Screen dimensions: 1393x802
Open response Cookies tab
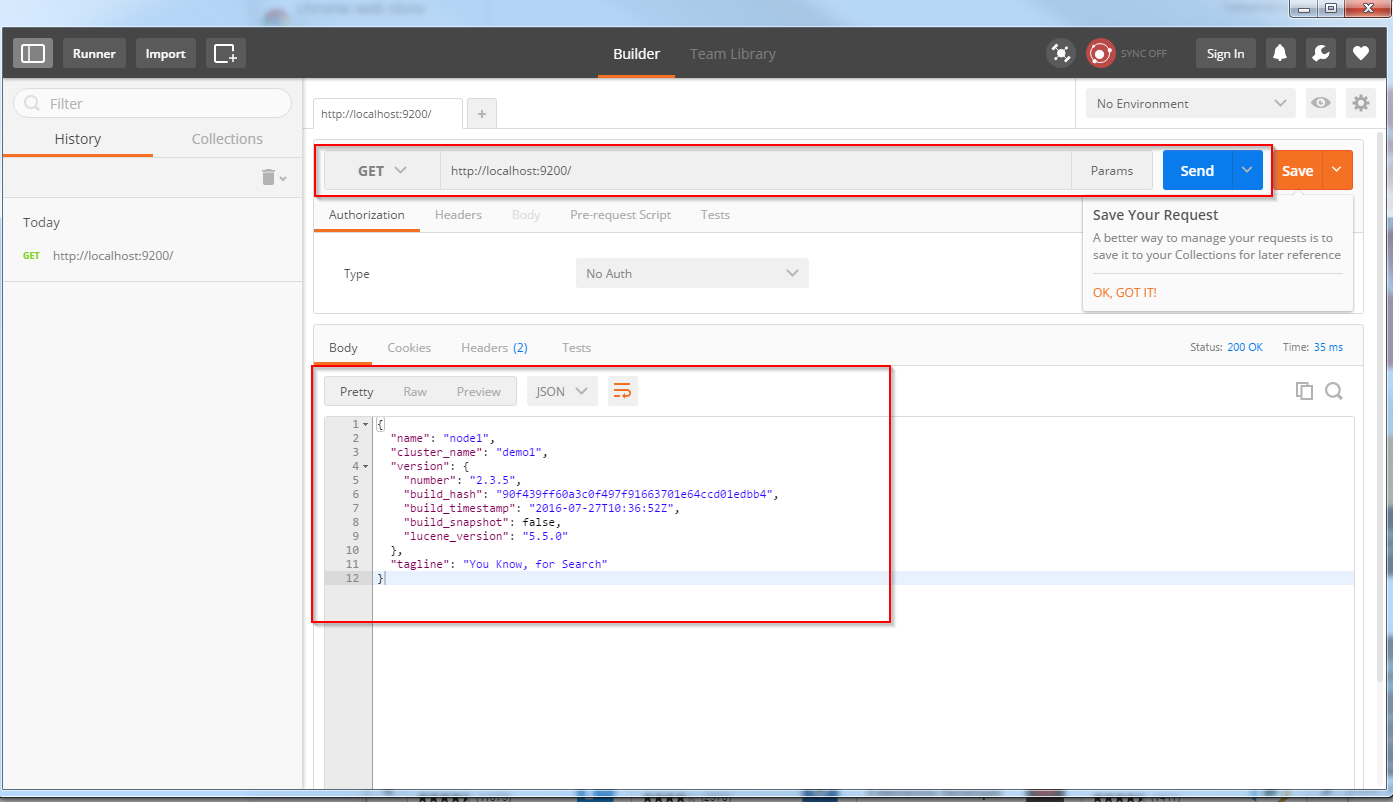click(x=409, y=348)
